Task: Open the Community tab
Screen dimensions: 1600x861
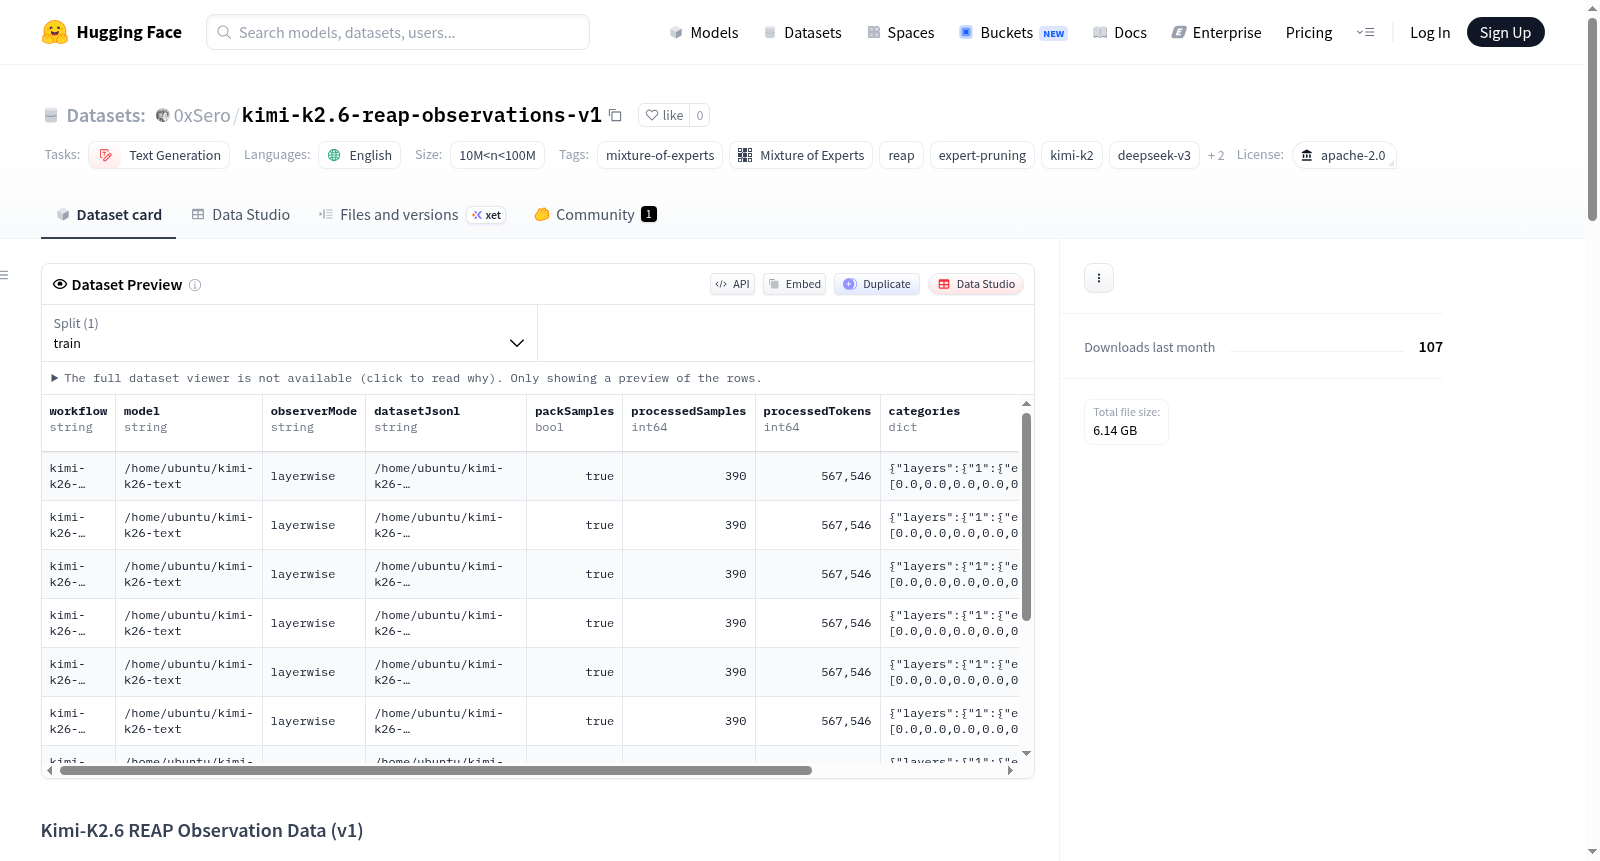Action: pyautogui.click(x=595, y=215)
